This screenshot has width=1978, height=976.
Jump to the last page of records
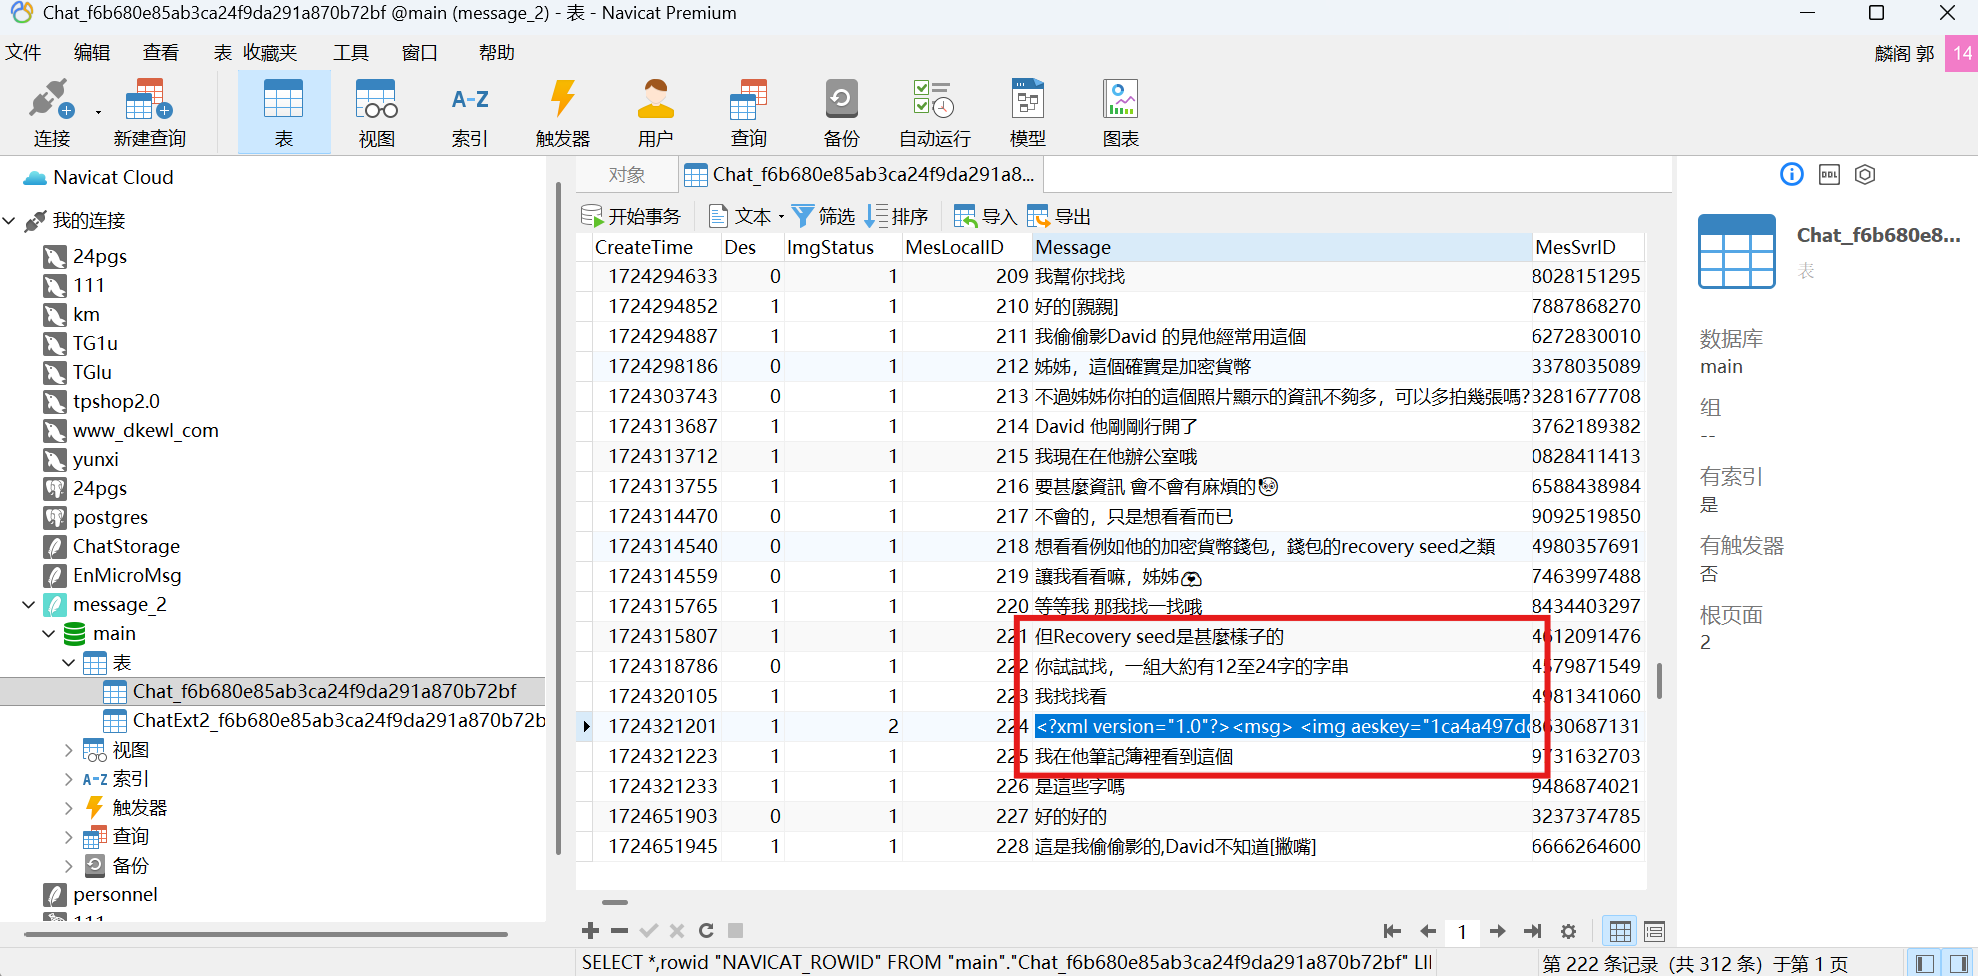(1533, 931)
